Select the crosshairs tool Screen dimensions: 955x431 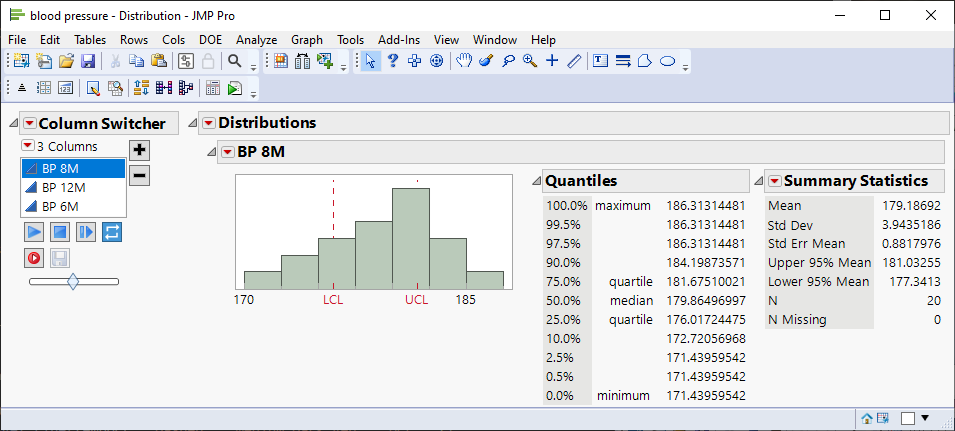coord(551,61)
